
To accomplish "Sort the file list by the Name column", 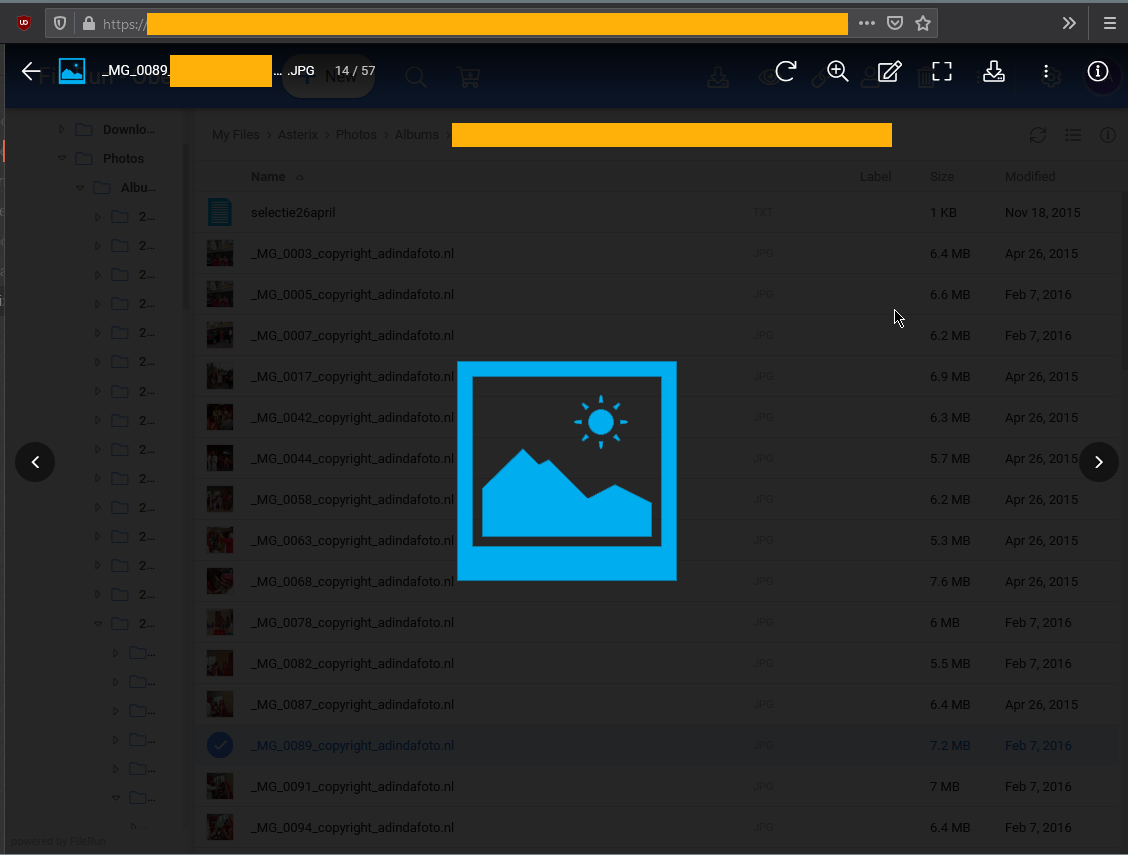I will (x=268, y=177).
